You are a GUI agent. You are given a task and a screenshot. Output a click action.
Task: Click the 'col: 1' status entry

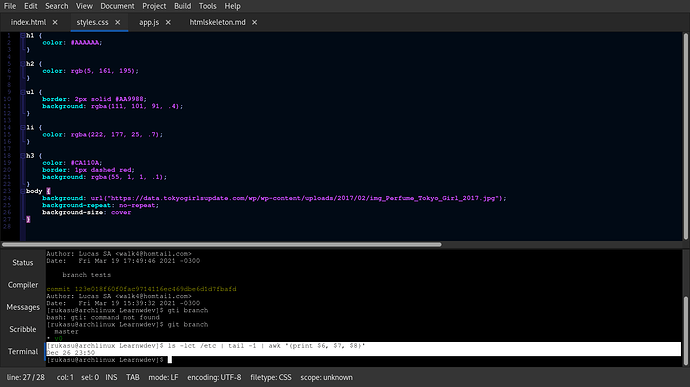65,377
